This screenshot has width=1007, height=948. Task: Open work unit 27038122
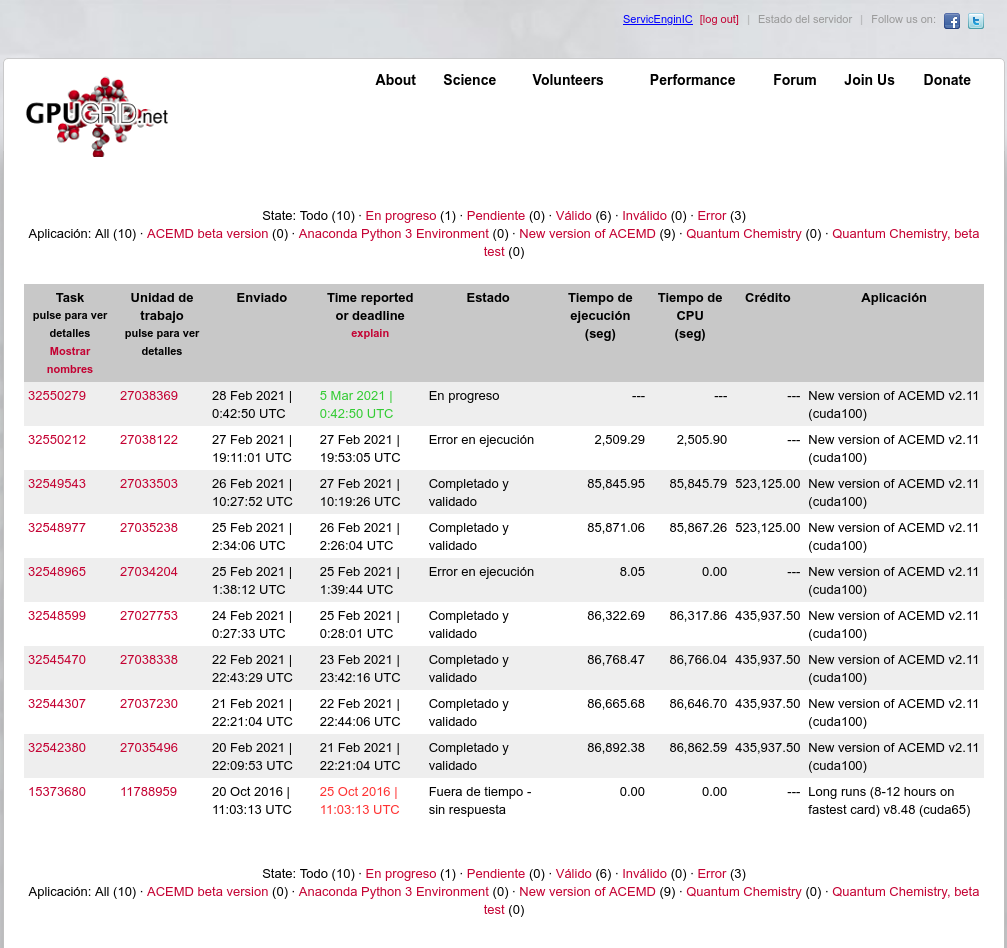pos(149,439)
